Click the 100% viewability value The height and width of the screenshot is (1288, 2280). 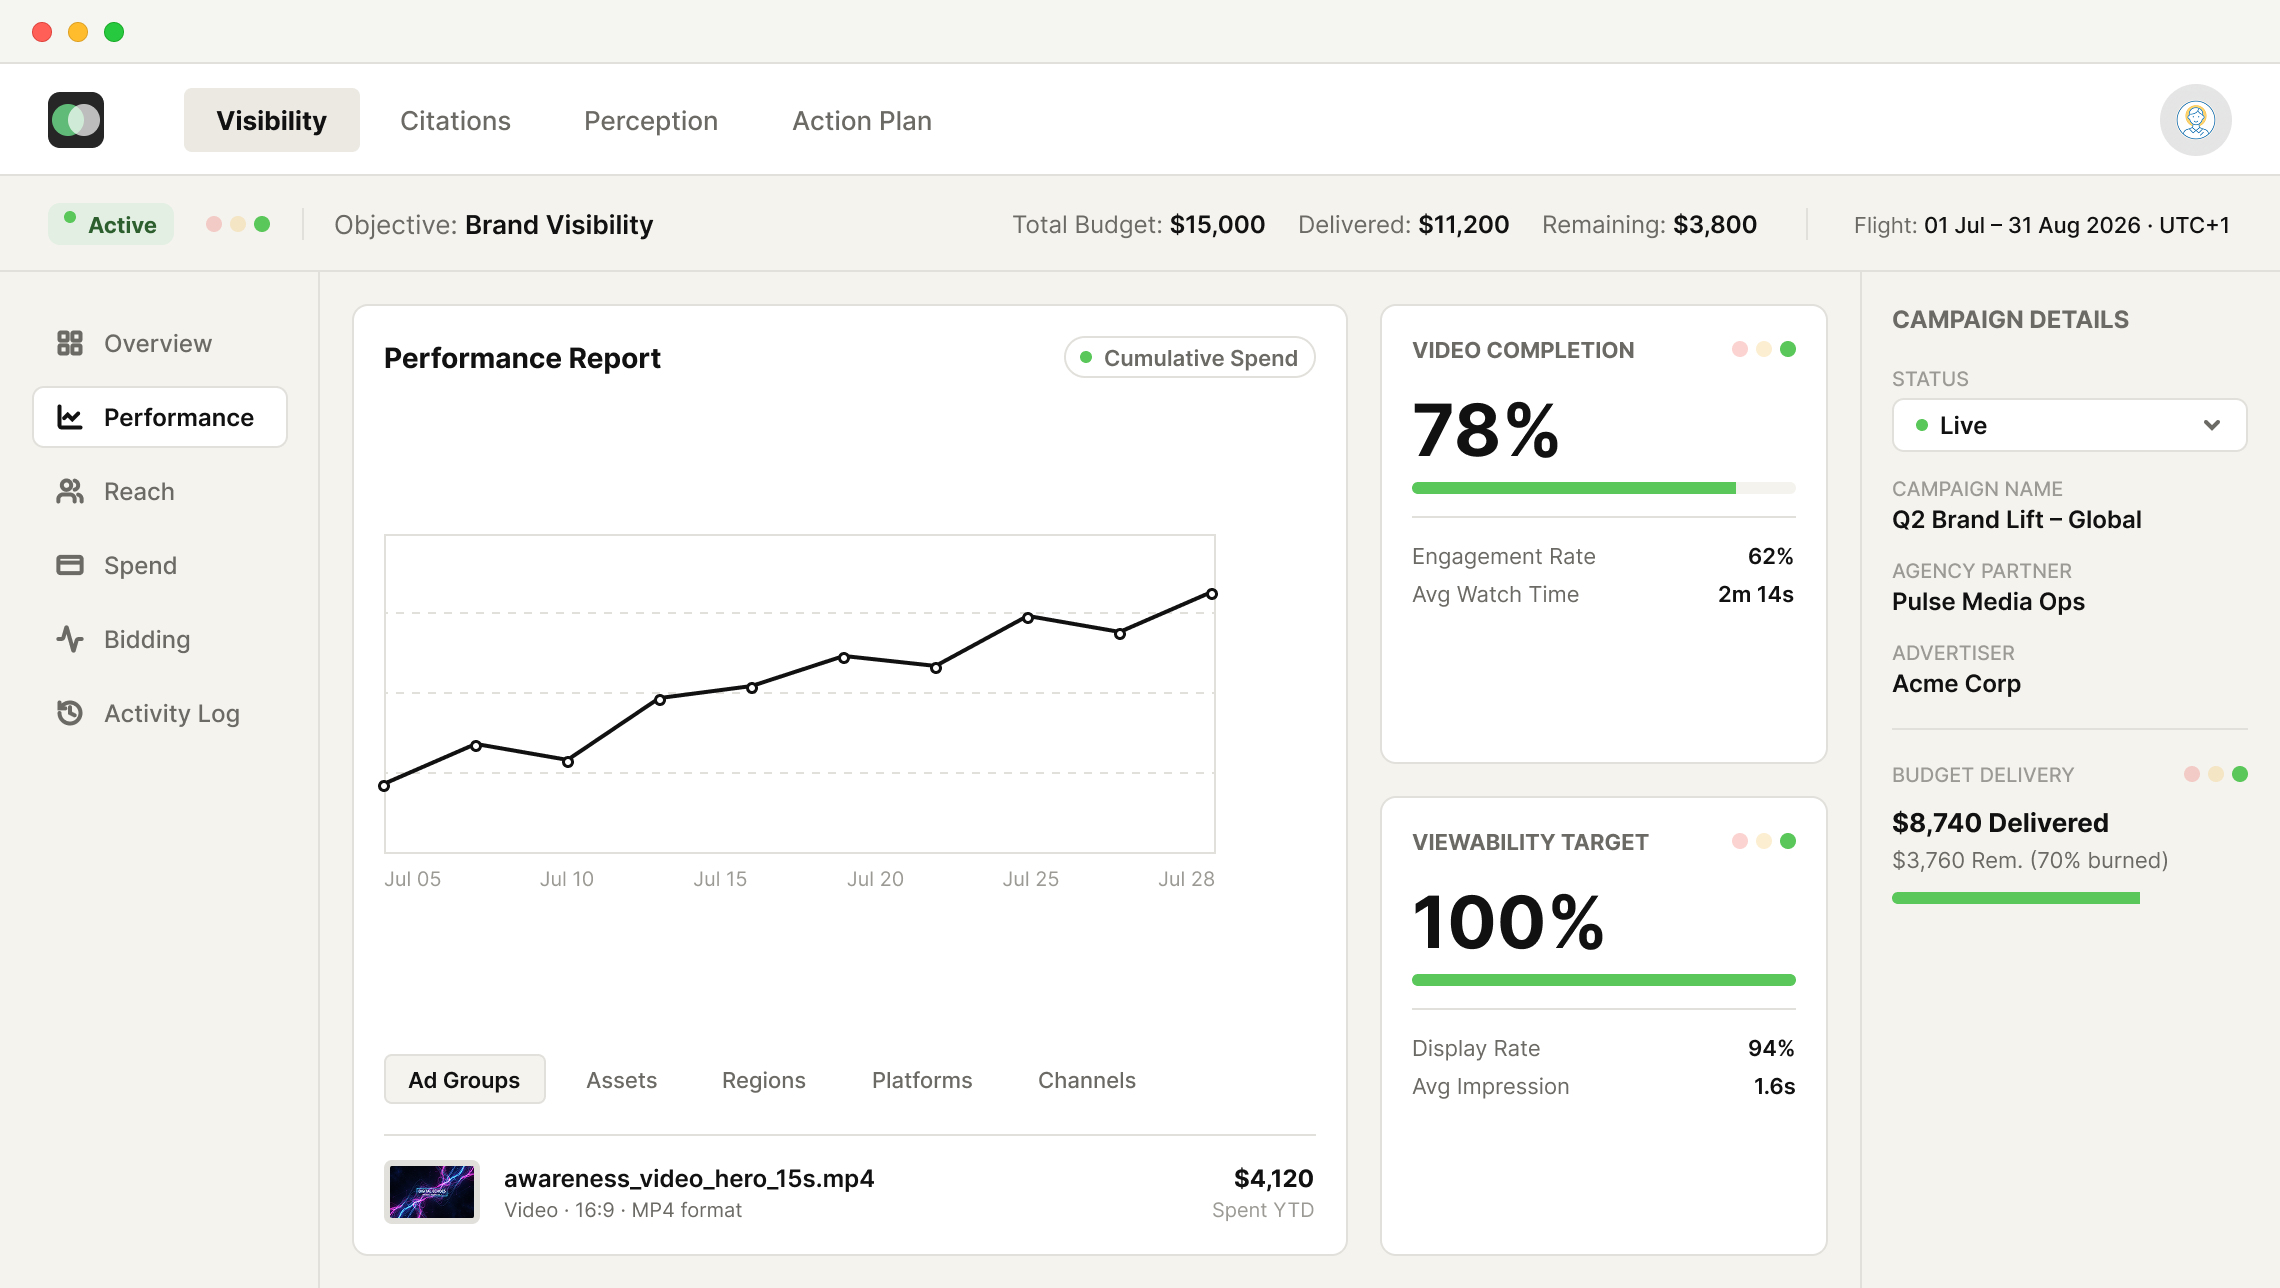[x=1508, y=922]
